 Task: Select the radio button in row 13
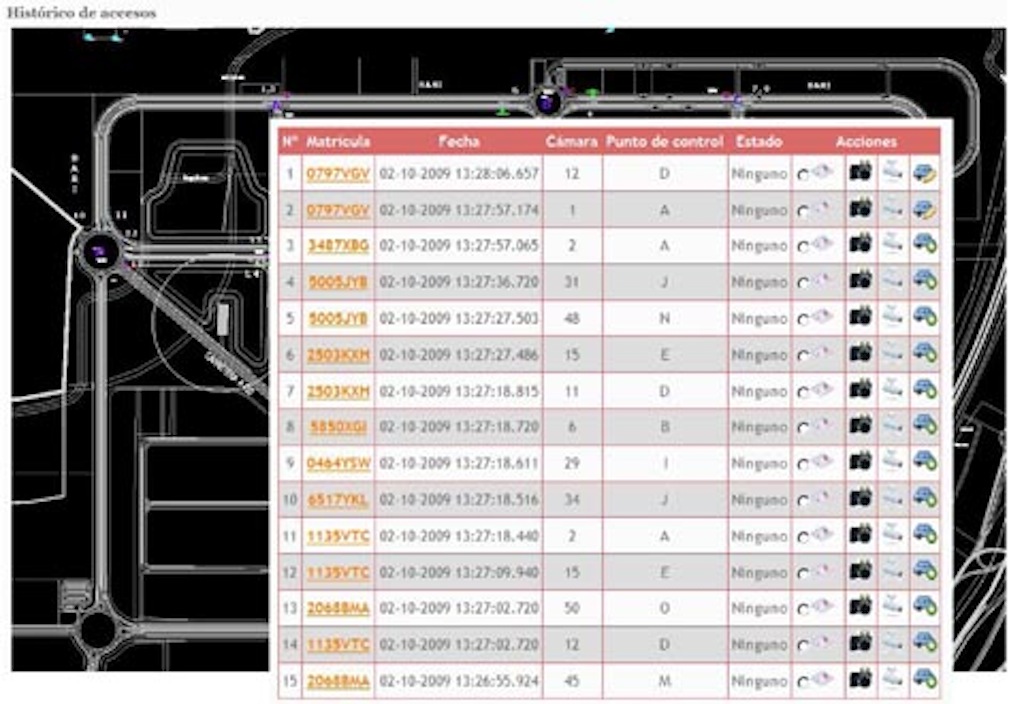tap(803, 609)
